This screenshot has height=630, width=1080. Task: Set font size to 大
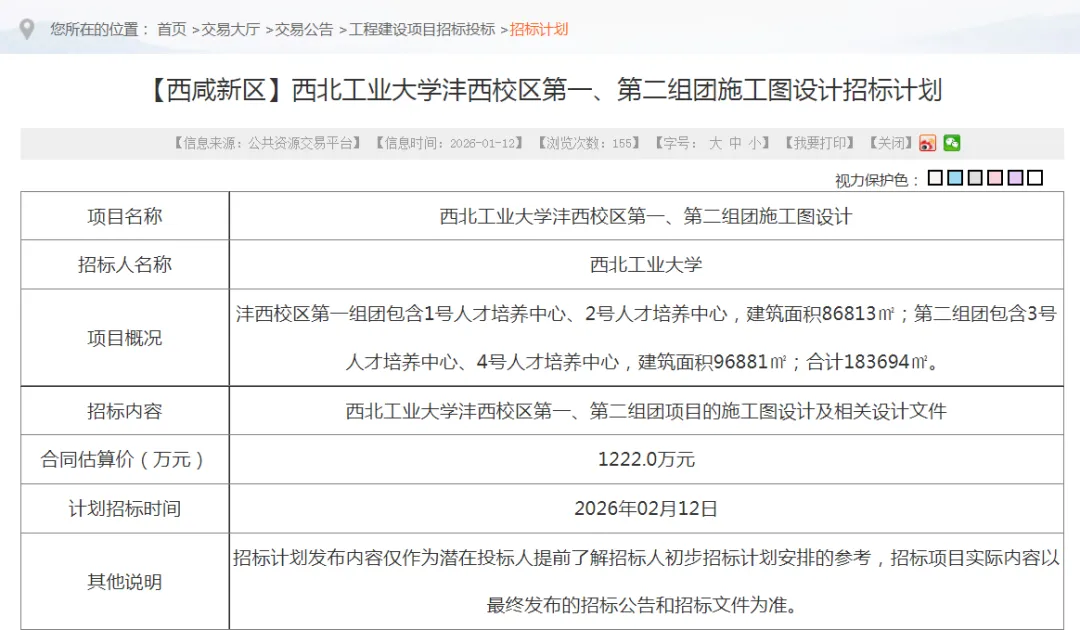pyautogui.click(x=715, y=143)
